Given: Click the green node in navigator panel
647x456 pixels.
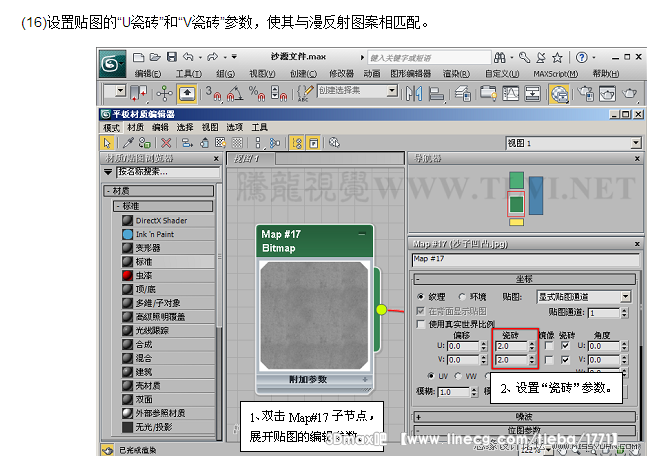Looking at the screenshot, I should [516, 180].
